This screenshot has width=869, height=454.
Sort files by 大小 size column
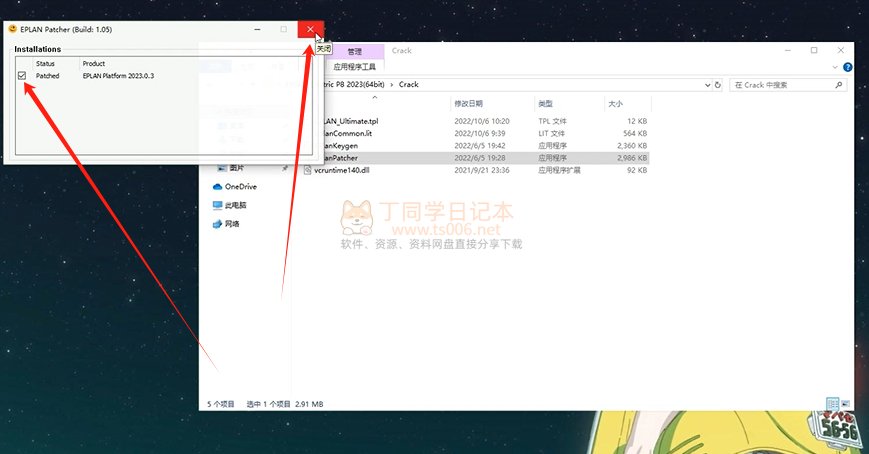click(614, 104)
